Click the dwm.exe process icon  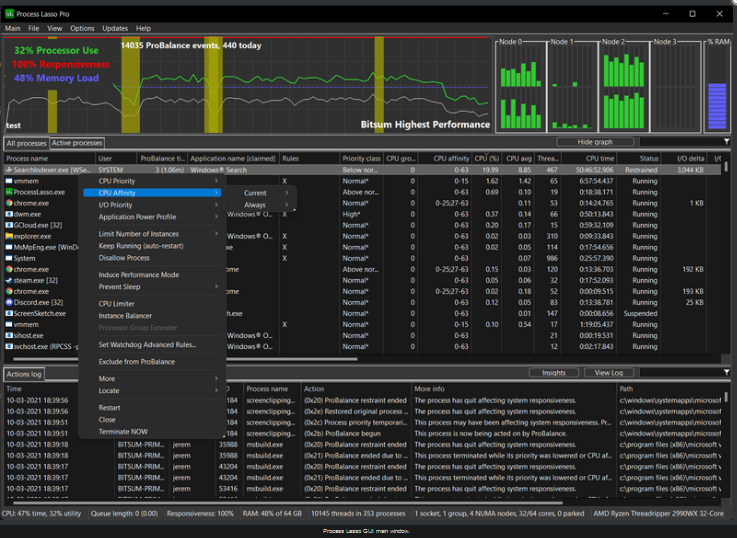9,214
